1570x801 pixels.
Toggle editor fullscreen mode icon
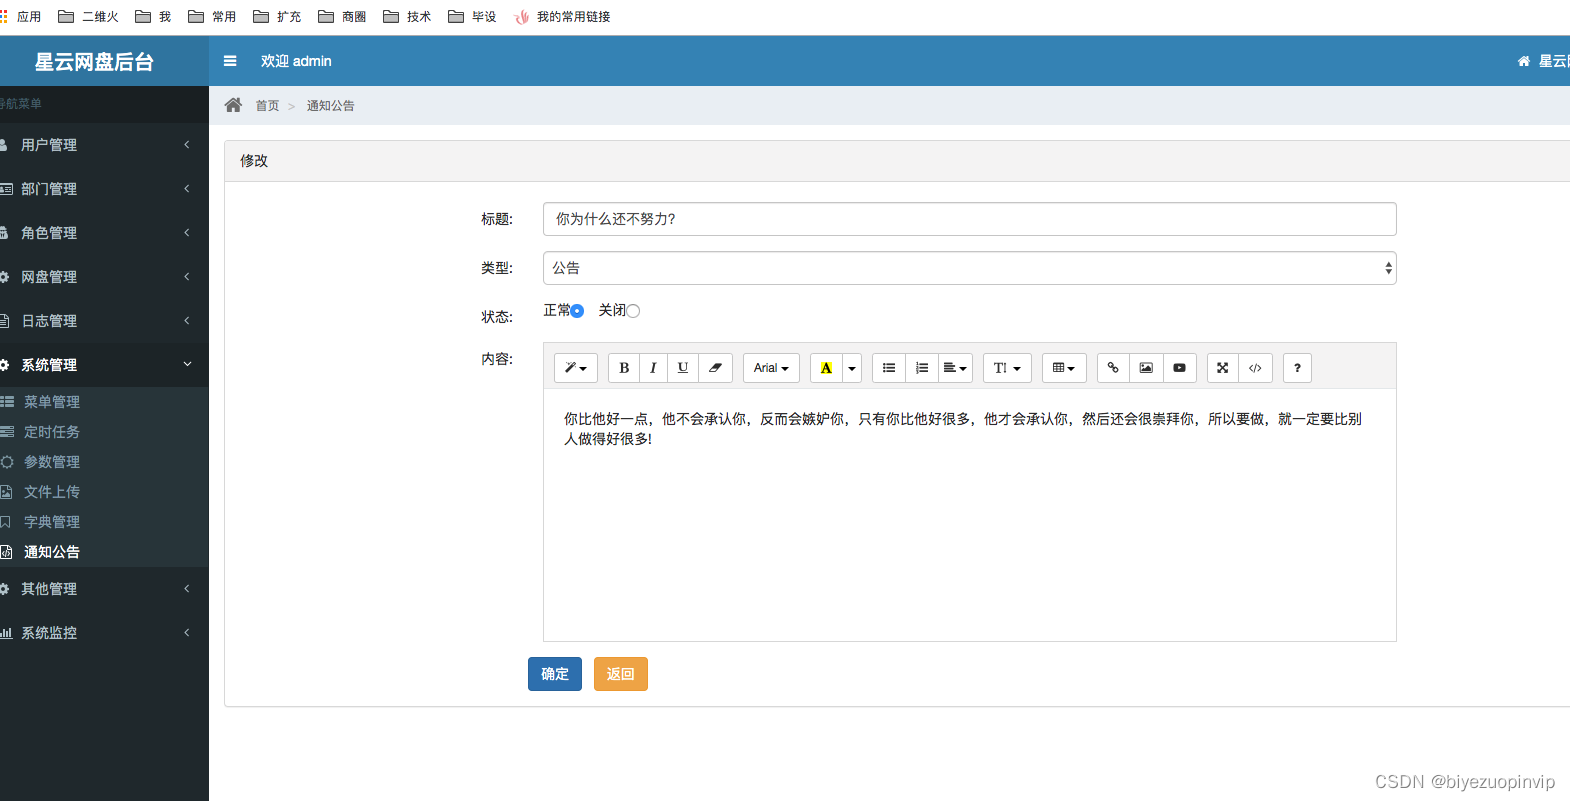point(1223,368)
